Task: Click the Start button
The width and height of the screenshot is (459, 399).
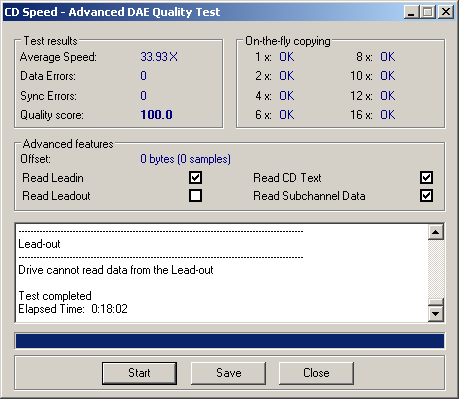Action: tap(139, 373)
